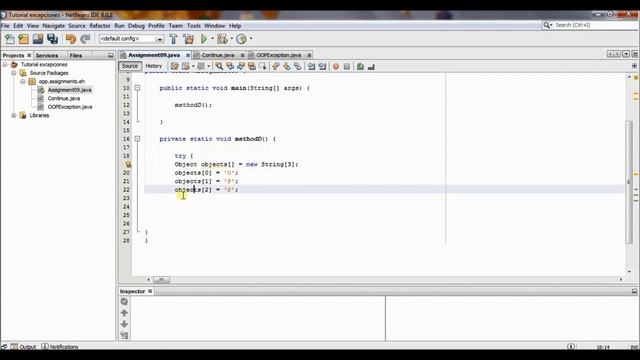Open the Navigate menu
Image resolution: width=640 pixels, height=360 pixels.
(x=53, y=26)
